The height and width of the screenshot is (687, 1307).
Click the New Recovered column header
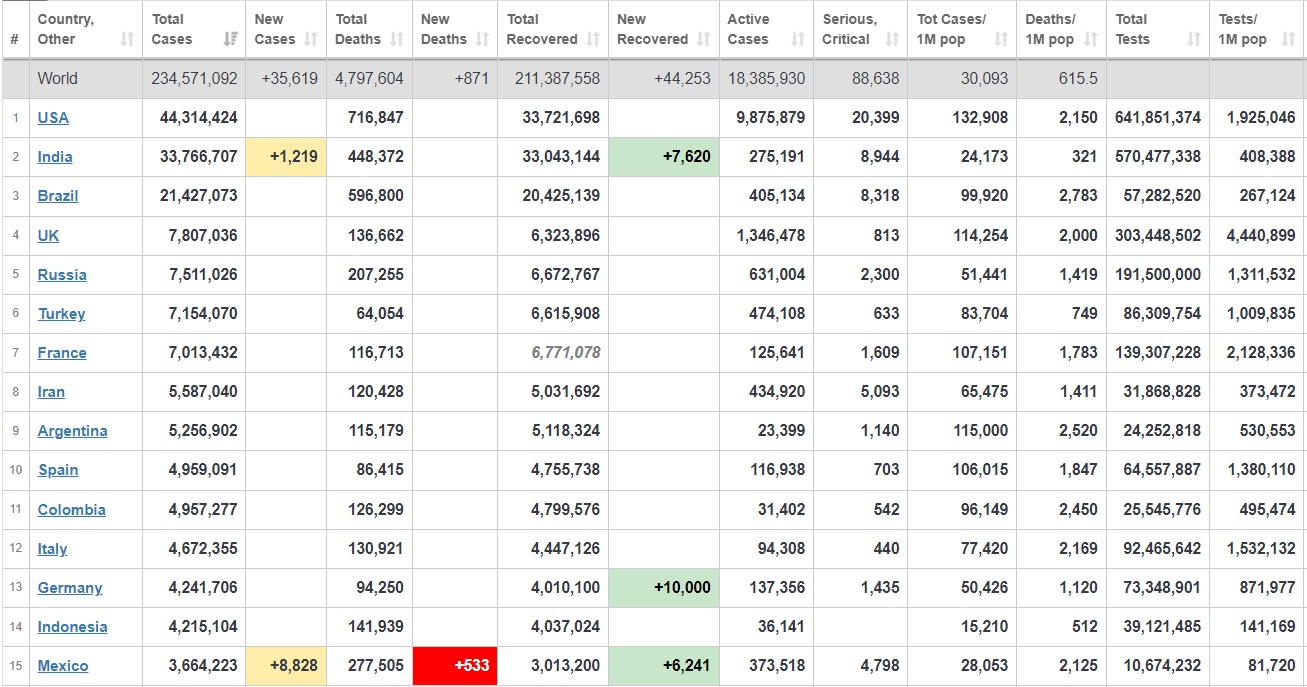pos(652,29)
